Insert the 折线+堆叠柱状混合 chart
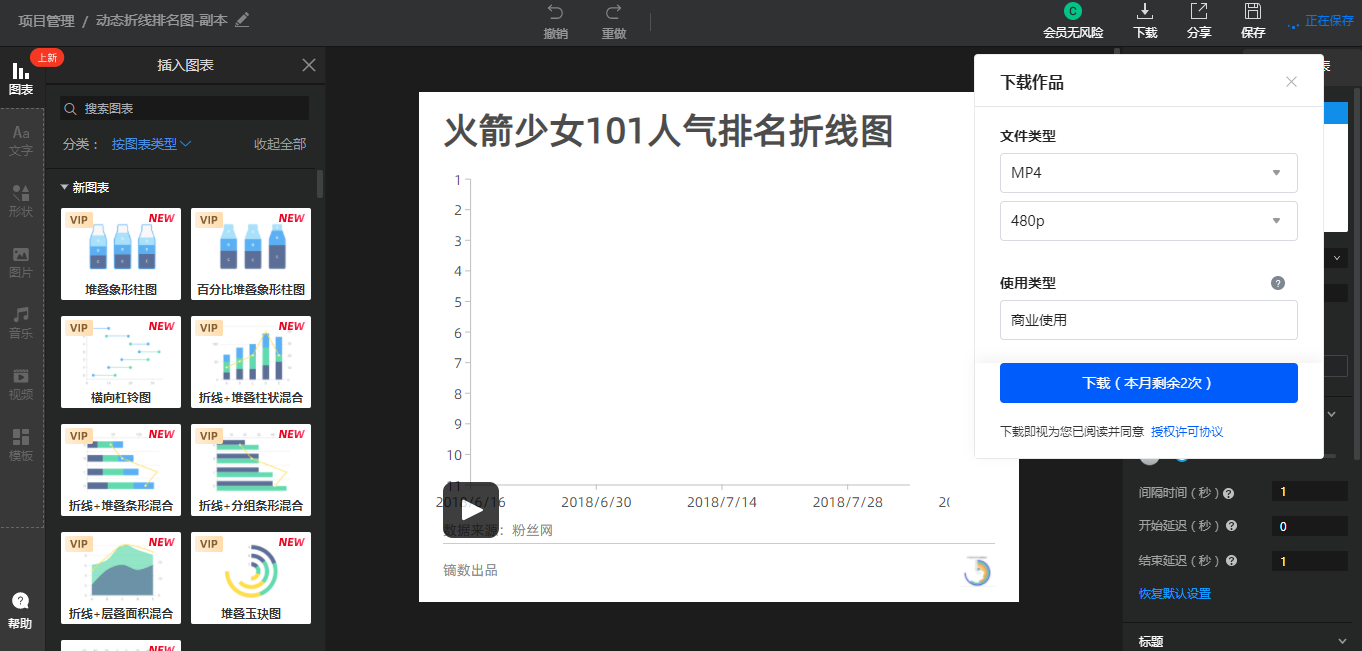Screen dimensions: 1362x651 pos(251,362)
